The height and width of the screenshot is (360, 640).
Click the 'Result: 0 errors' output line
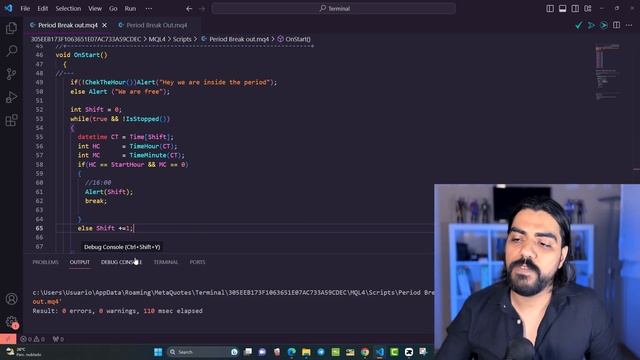point(118,311)
